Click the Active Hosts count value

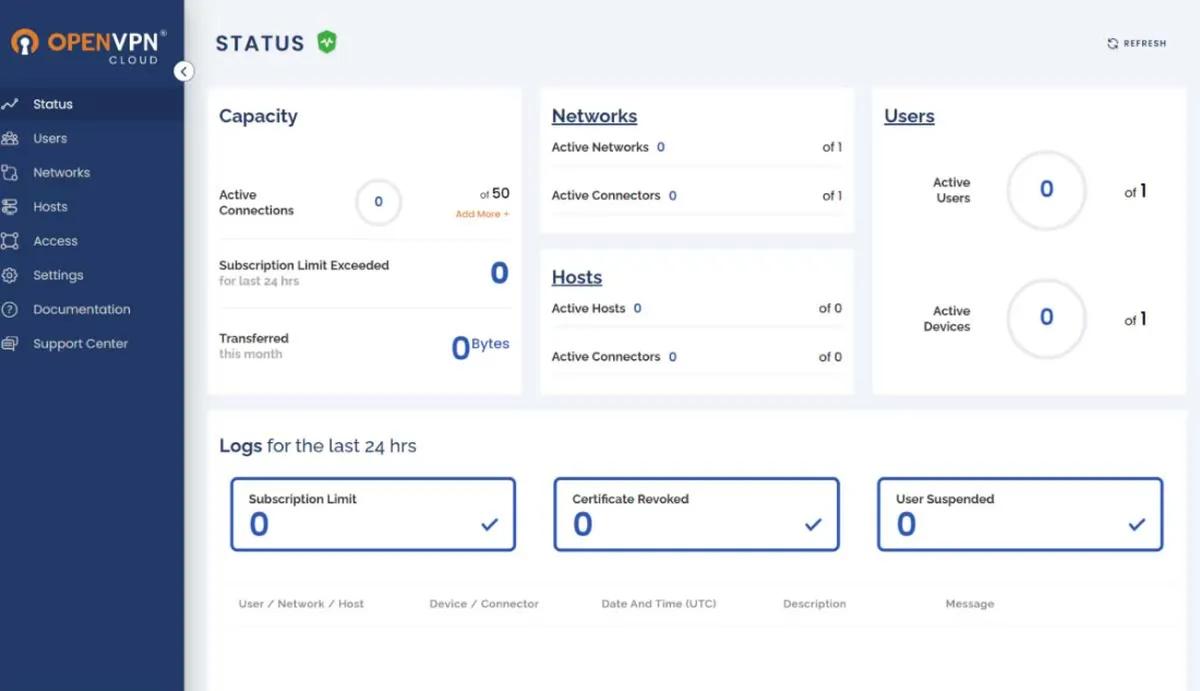(x=638, y=308)
